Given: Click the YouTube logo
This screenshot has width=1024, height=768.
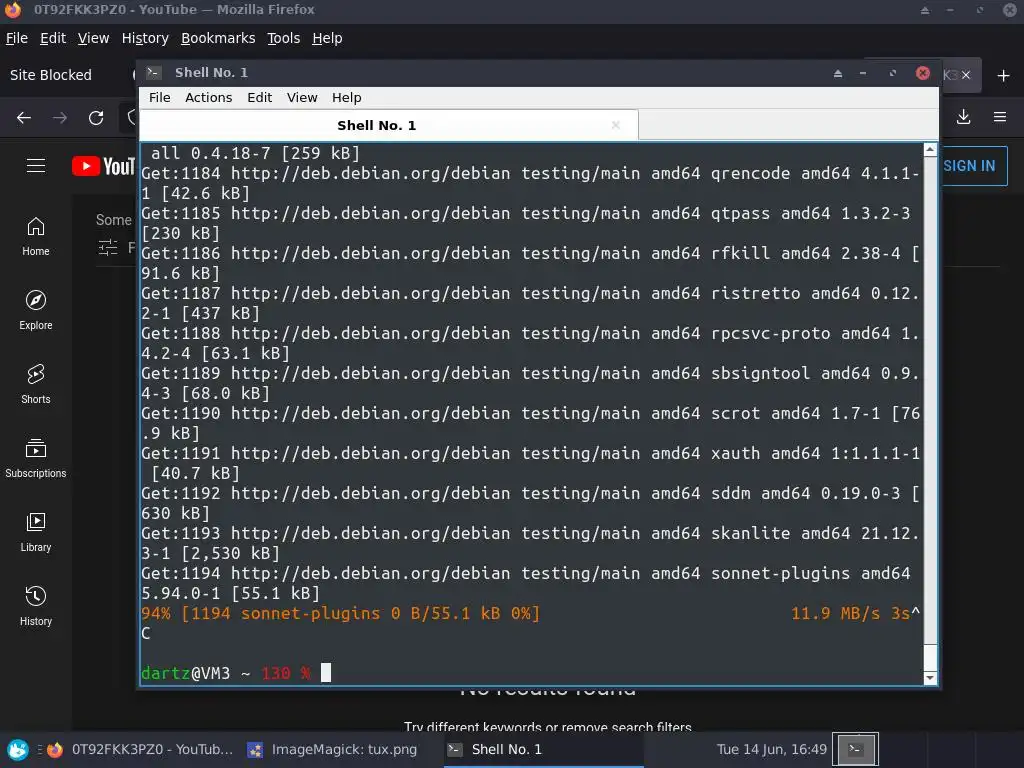Looking at the screenshot, I should 103,166.
